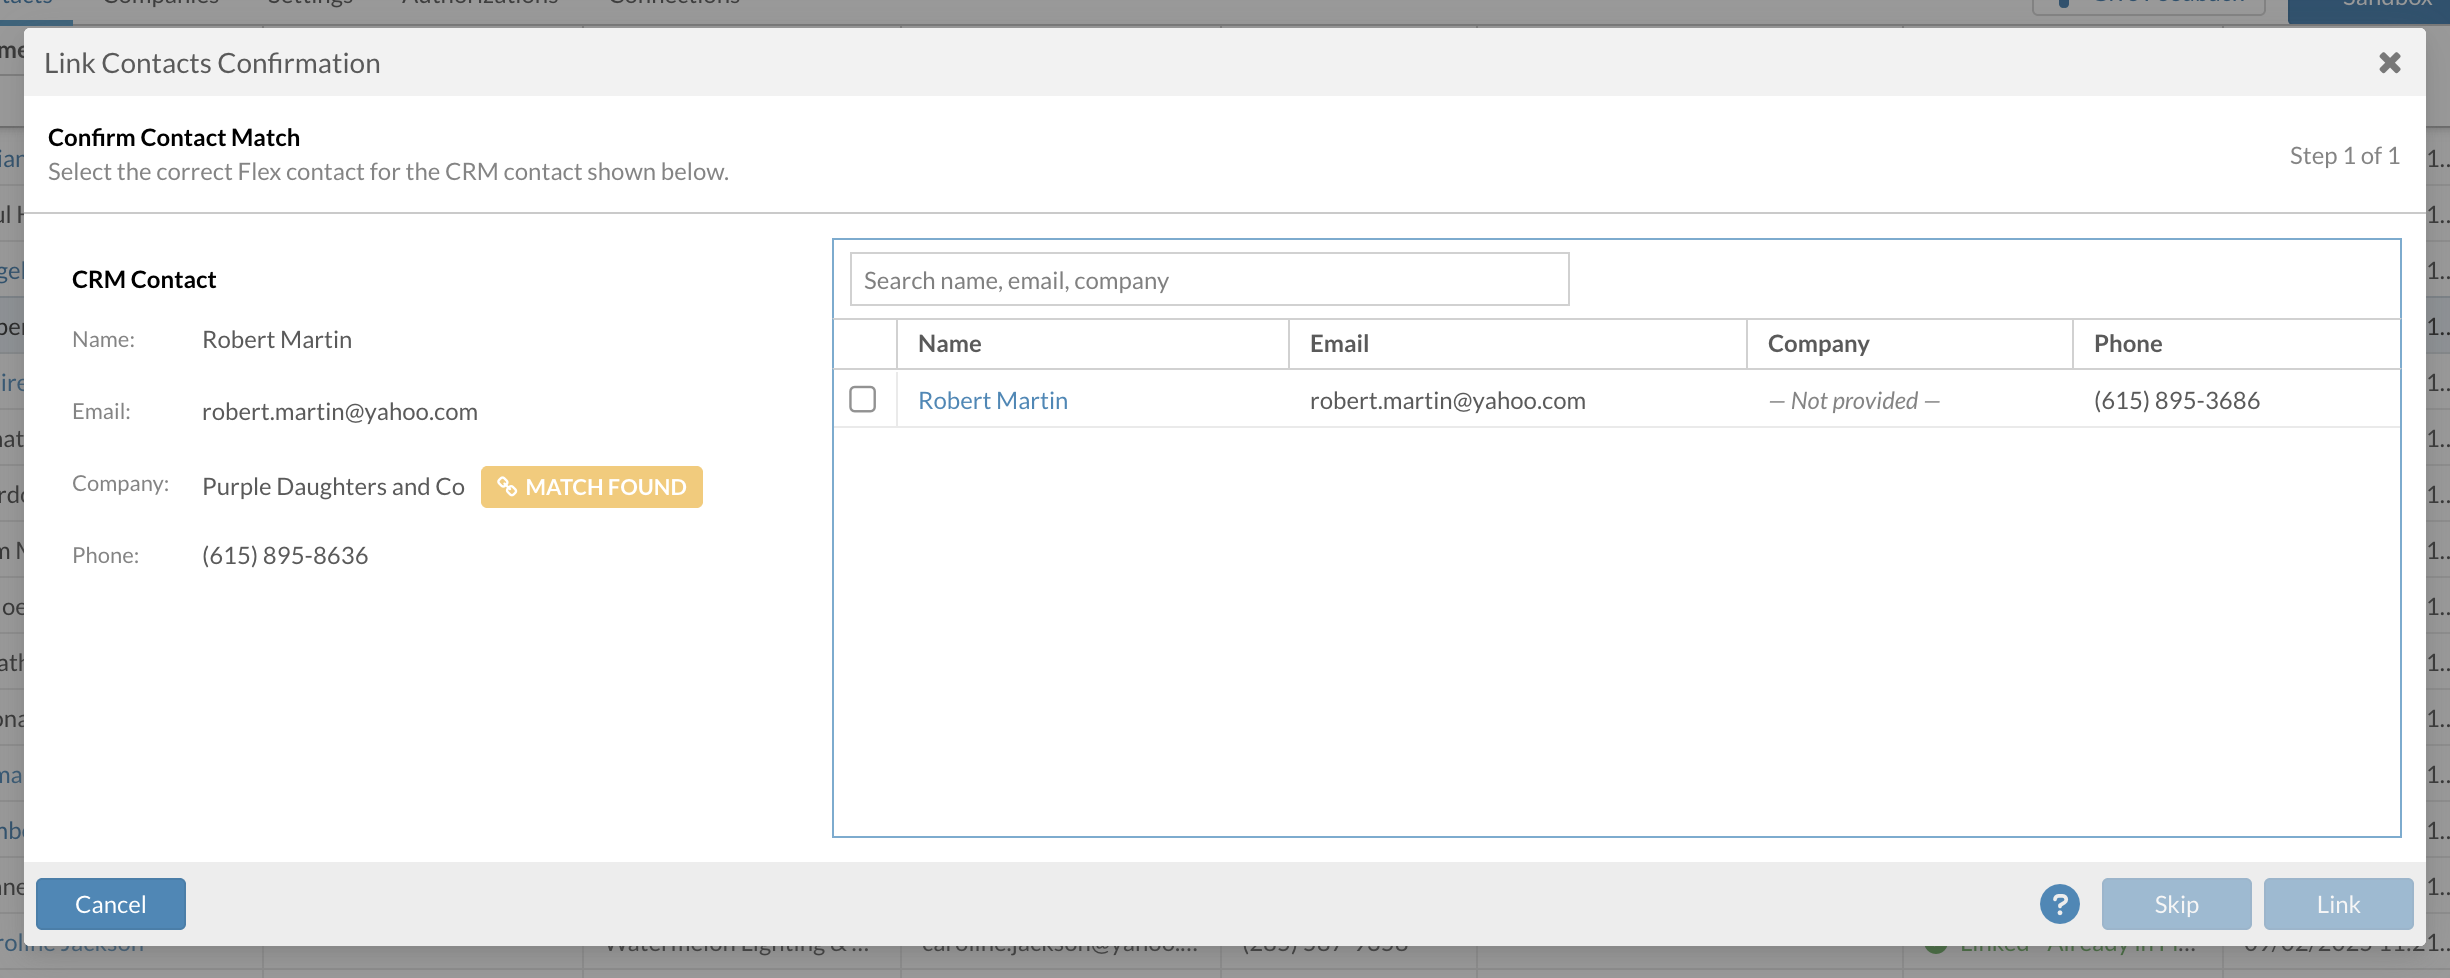Click the Step 1 of 1 indicator
Viewport: 2450px width, 978px height.
click(2344, 156)
